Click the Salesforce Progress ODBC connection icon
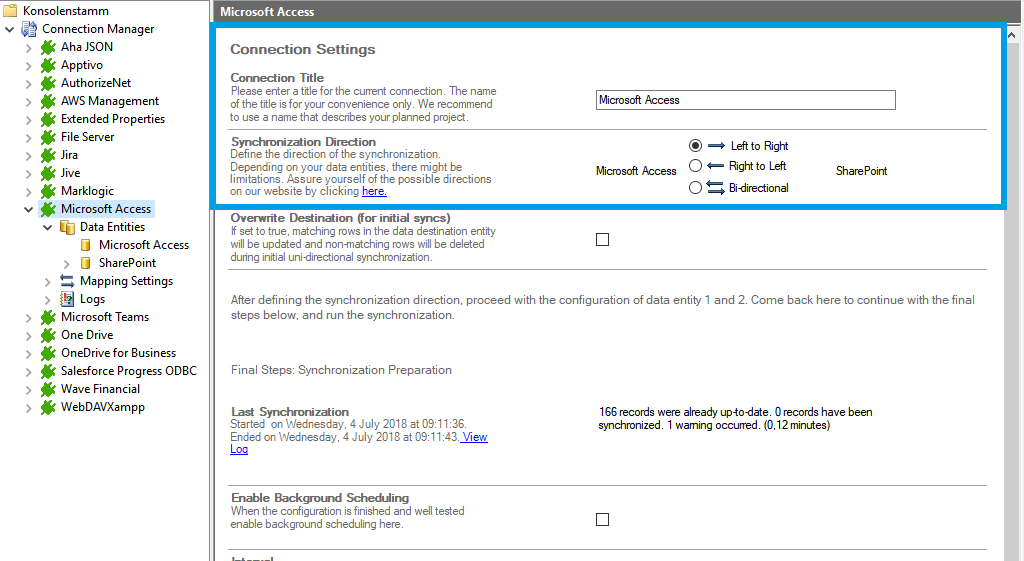 pyautogui.click(x=48, y=370)
